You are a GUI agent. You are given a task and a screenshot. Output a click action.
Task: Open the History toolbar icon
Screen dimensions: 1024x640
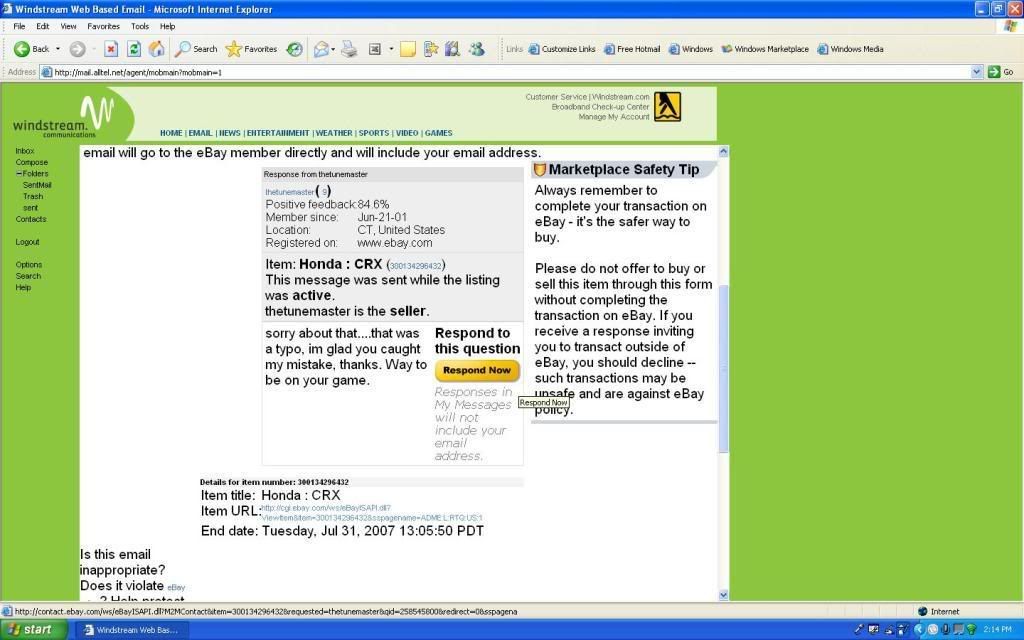[295, 48]
